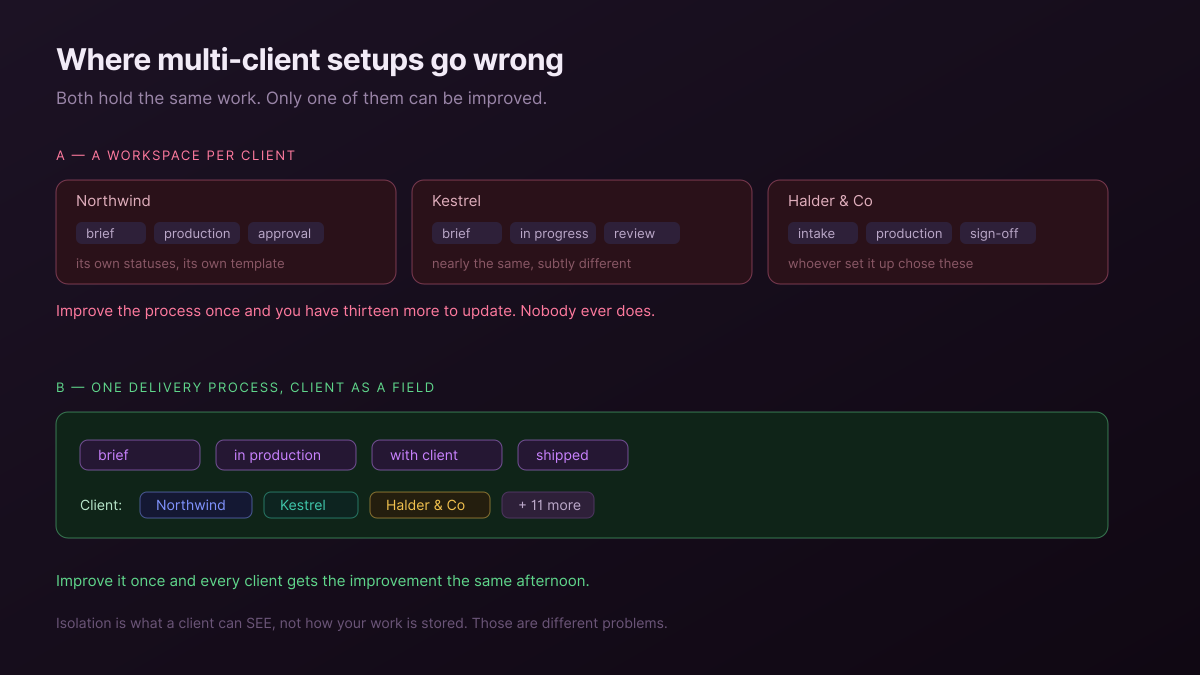Select the blue Northwind client tag
This screenshot has width=1200, height=675.
pyautogui.click(x=196, y=505)
